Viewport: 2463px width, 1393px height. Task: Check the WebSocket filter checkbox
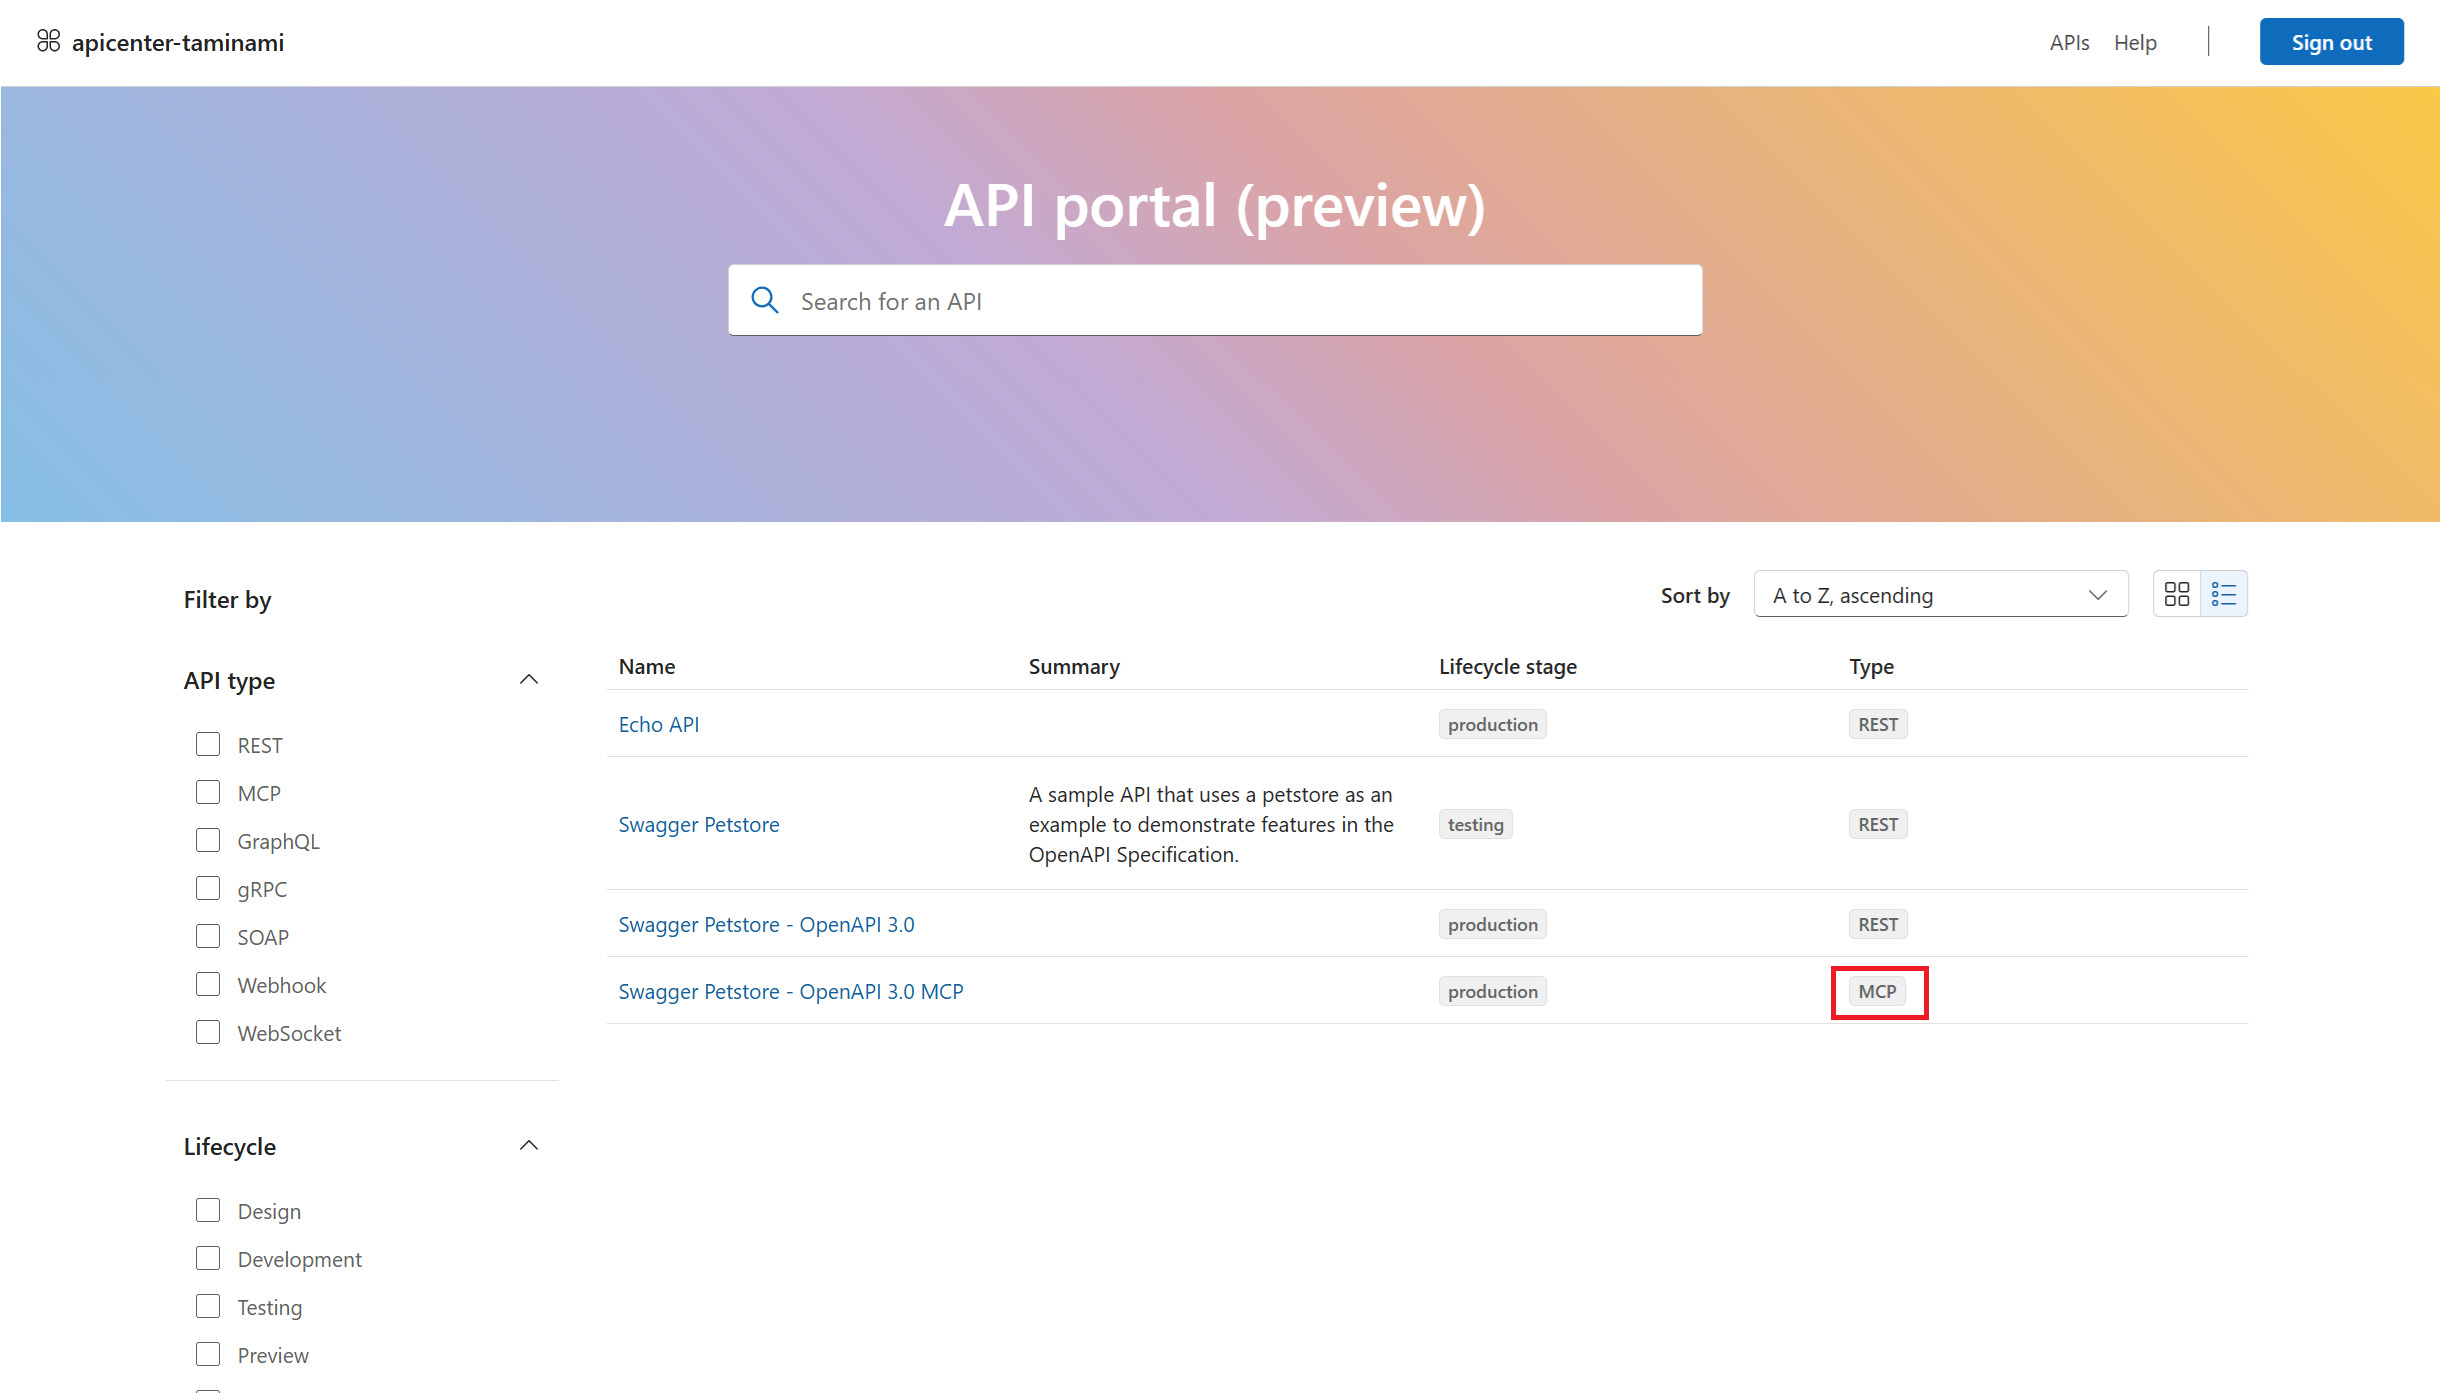tap(208, 1033)
